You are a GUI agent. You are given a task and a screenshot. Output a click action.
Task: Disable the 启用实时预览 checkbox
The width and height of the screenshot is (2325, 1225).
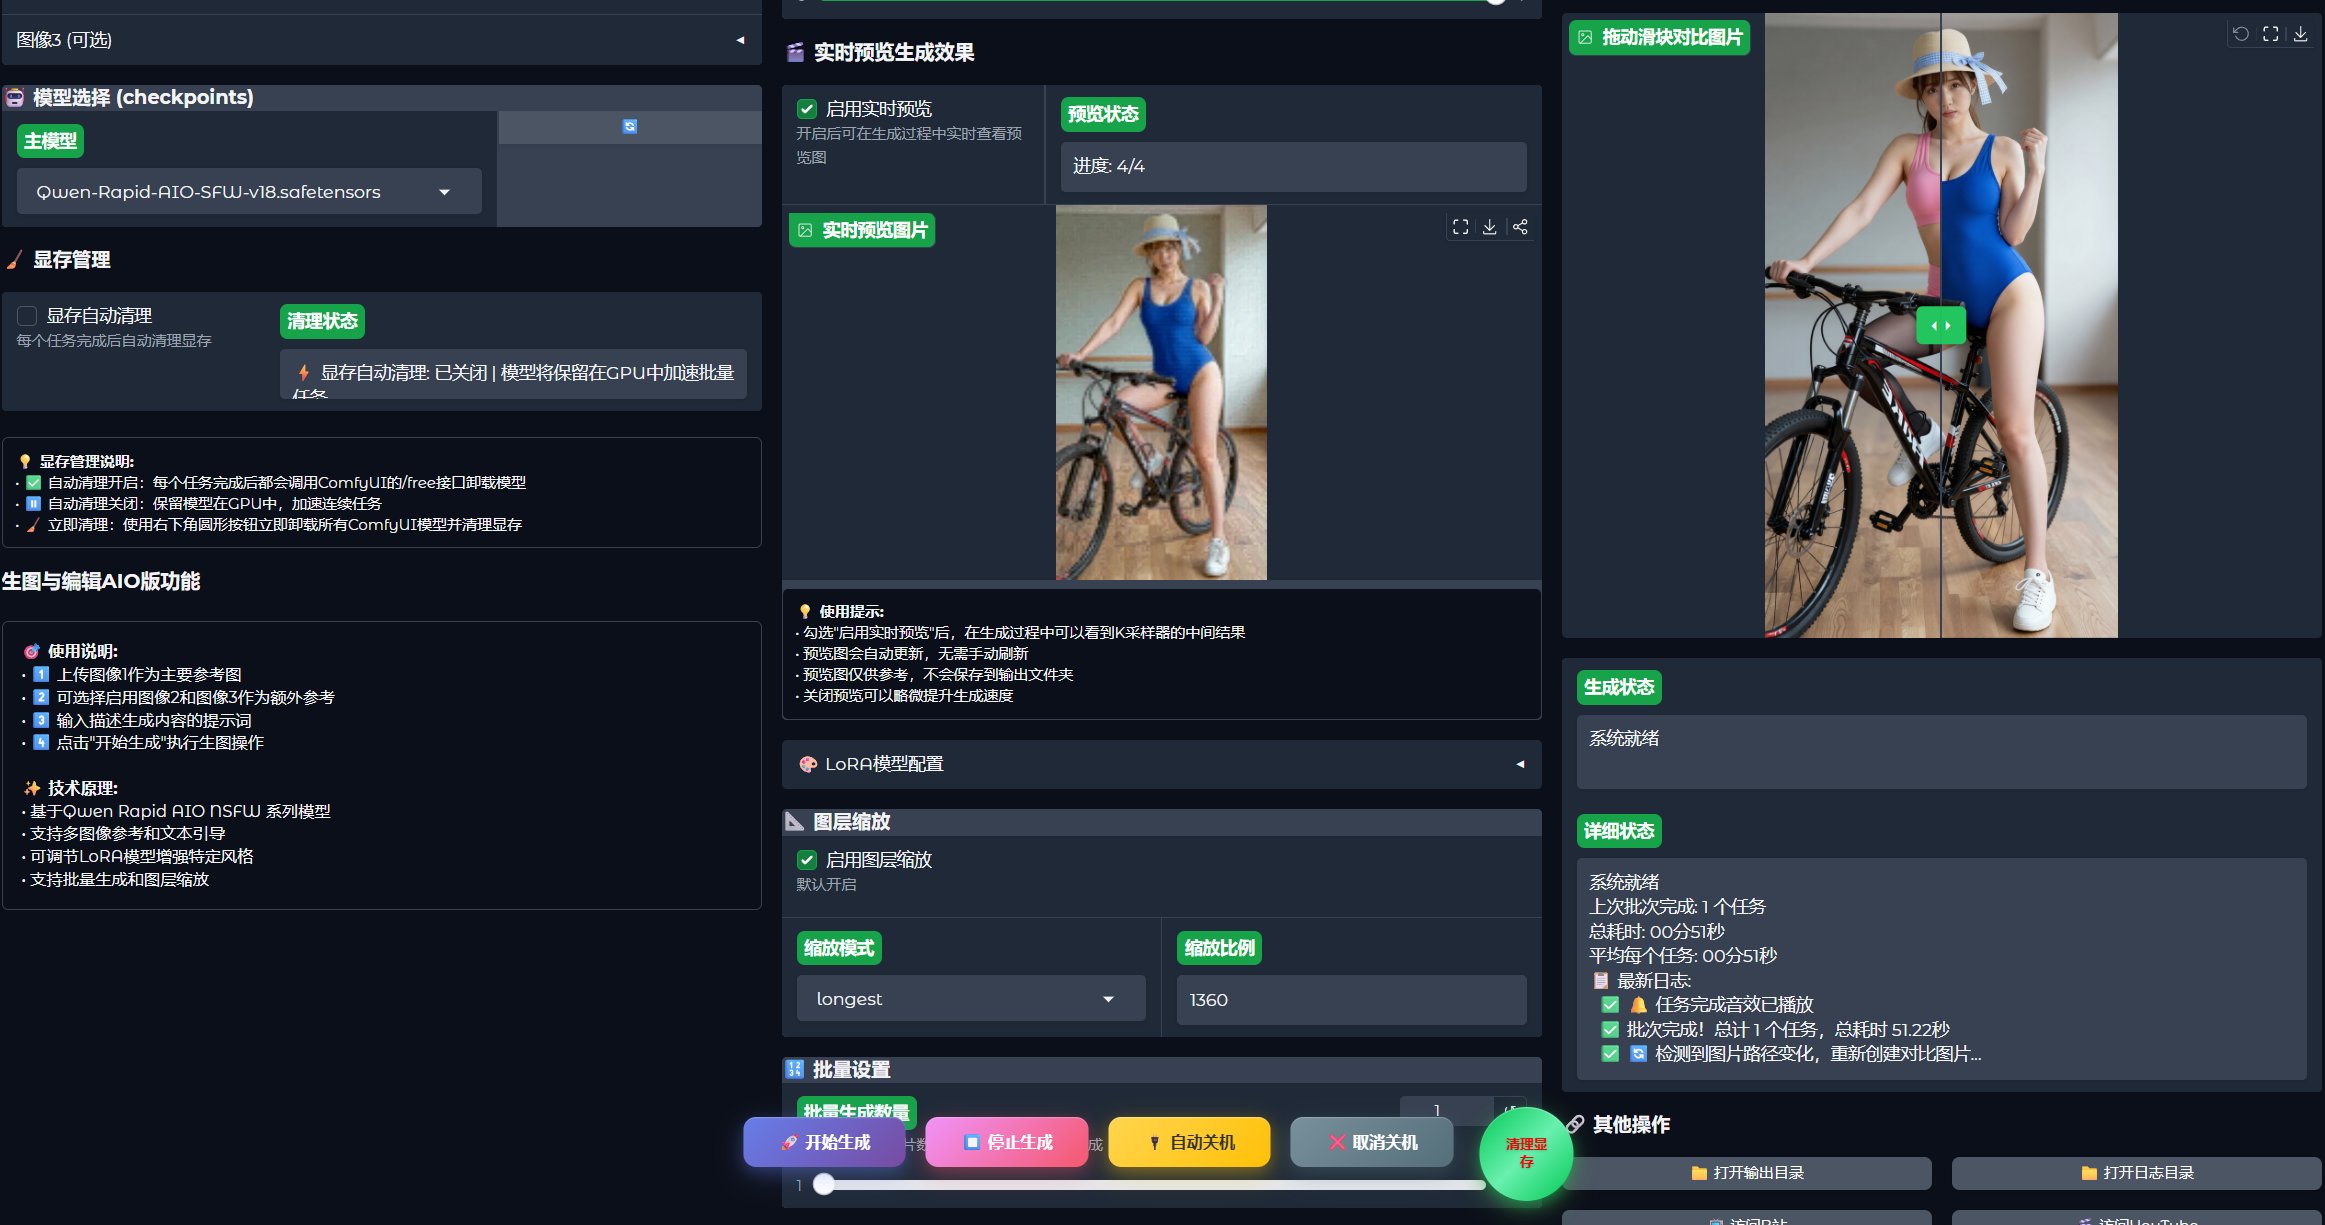pyautogui.click(x=807, y=109)
